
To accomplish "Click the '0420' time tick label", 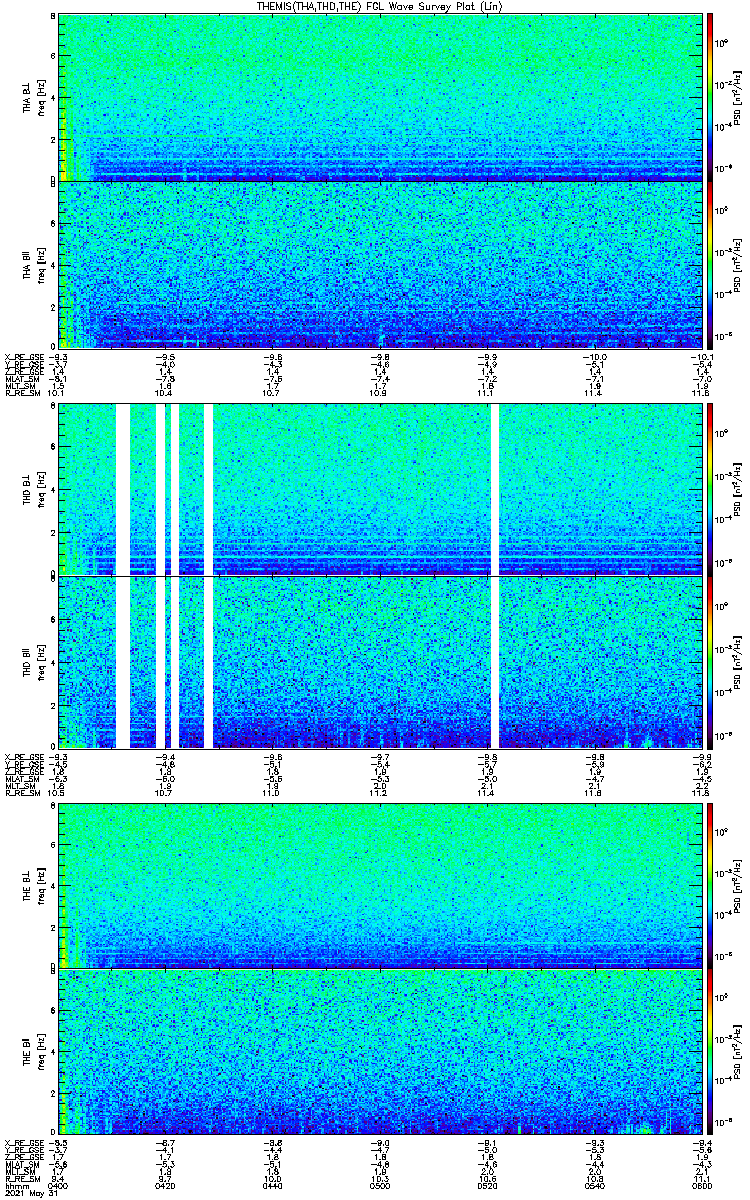I will point(165,1186).
